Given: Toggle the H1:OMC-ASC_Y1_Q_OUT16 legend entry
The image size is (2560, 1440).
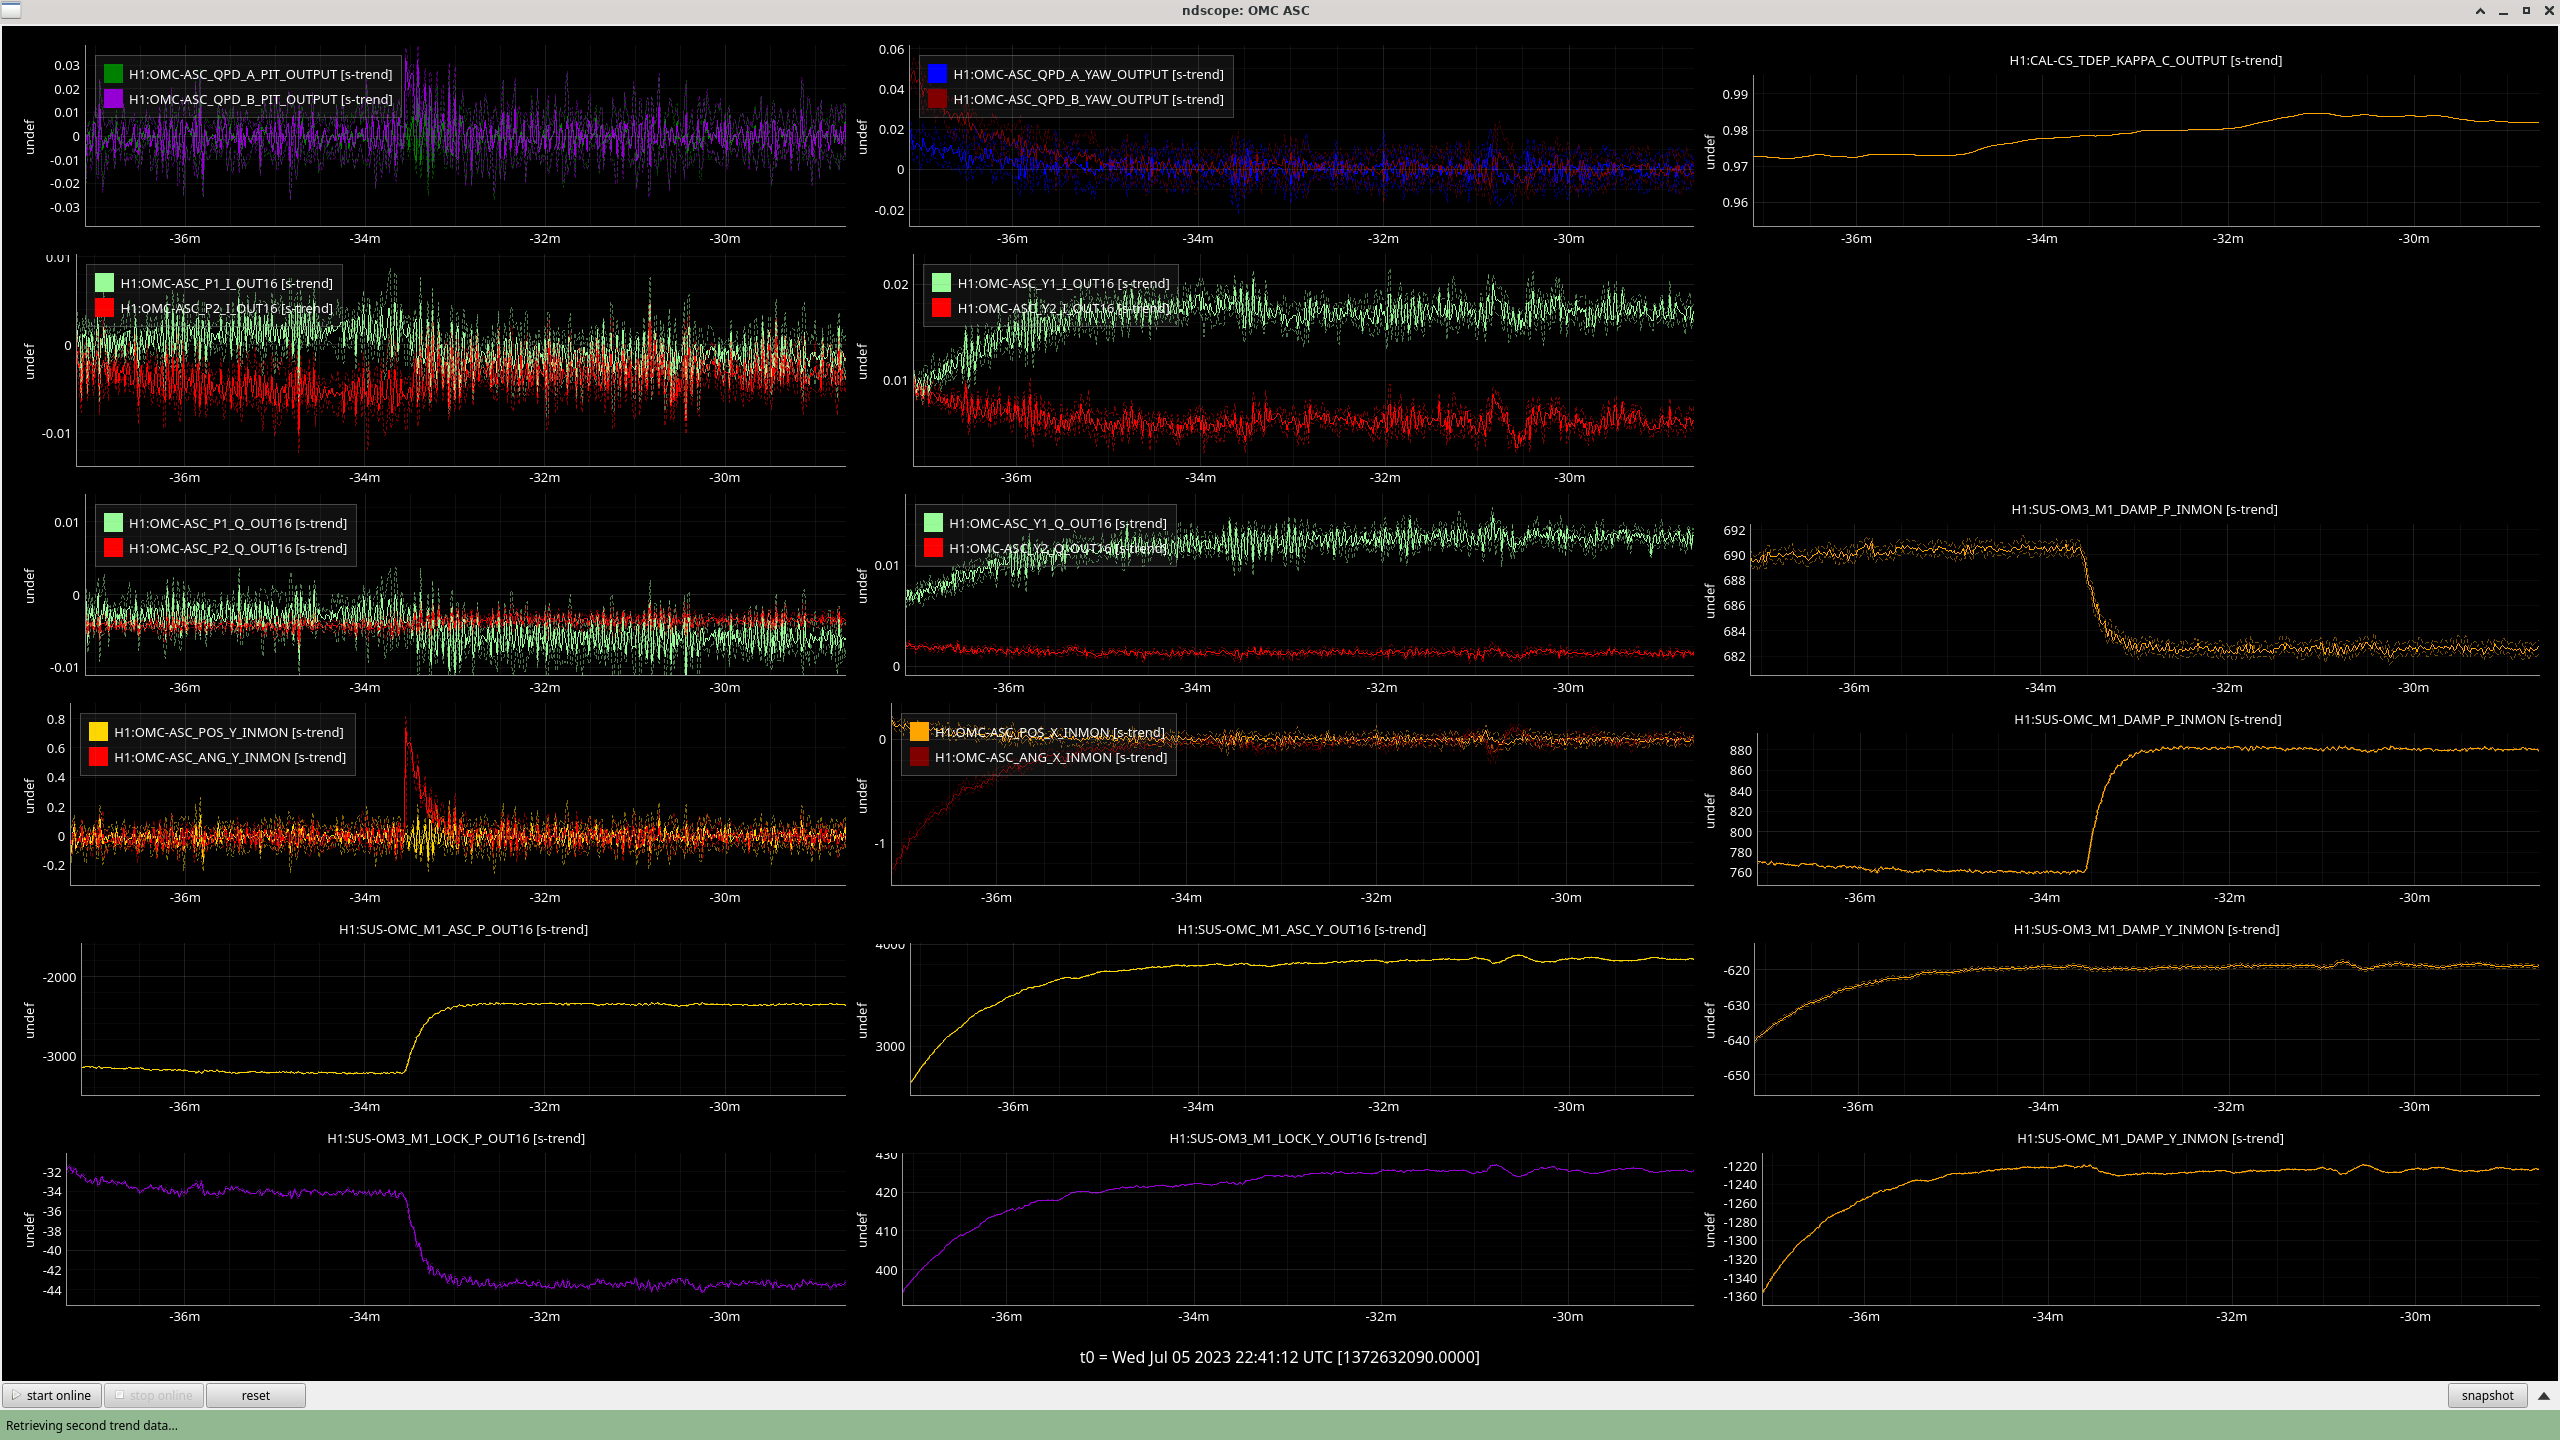Looking at the screenshot, I should pyautogui.click(x=1057, y=523).
